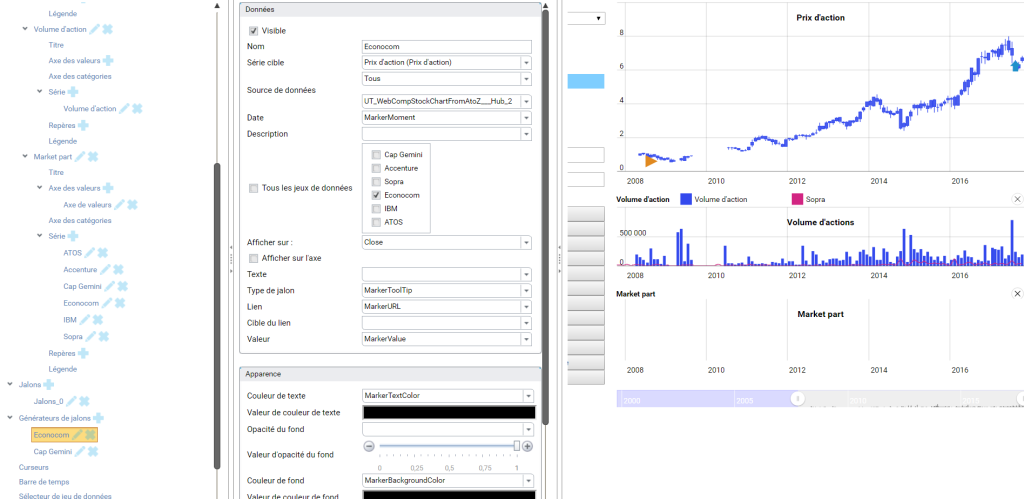Open the Description dropdown
This screenshot has width=1024, height=499.
pos(526,134)
